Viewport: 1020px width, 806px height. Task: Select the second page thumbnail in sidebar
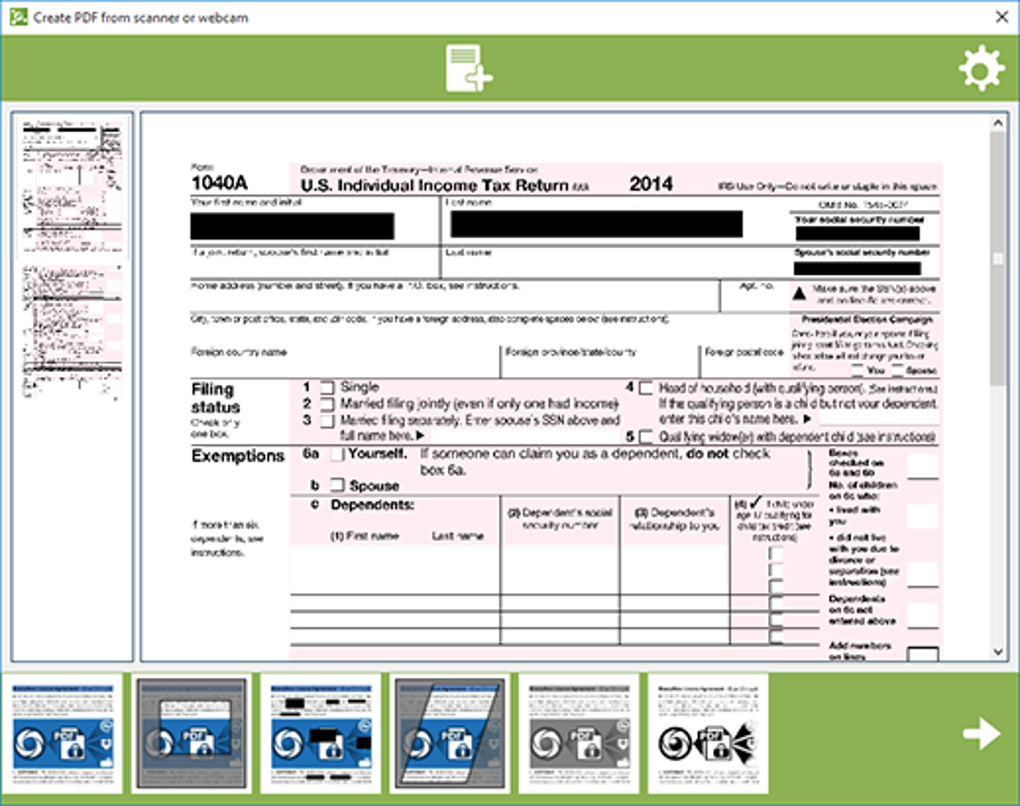tap(72, 332)
